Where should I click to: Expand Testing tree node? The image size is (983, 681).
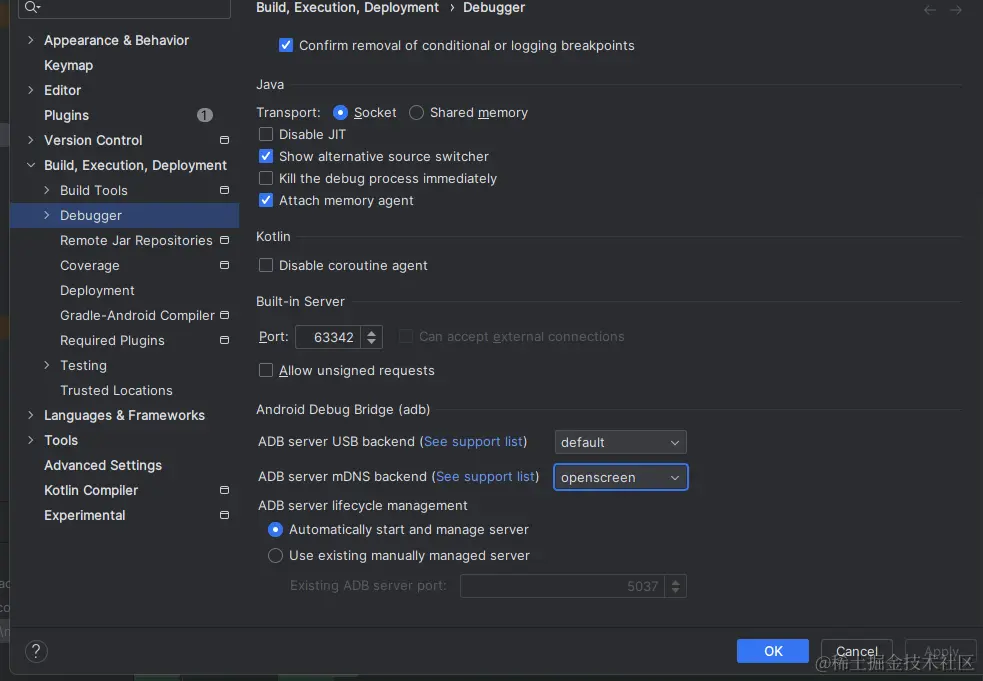click(46, 365)
